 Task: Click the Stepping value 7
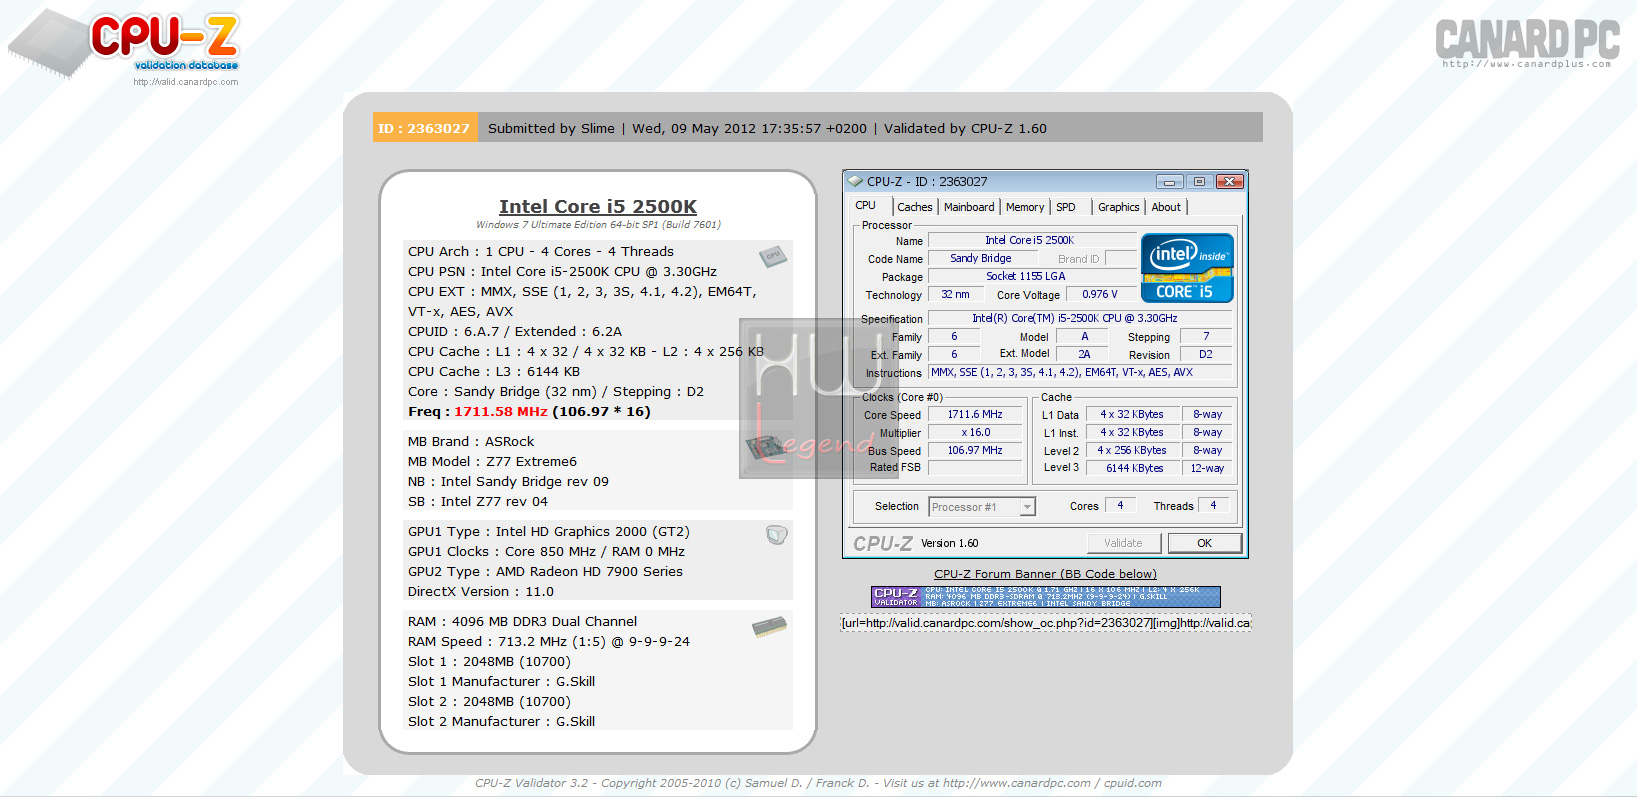pyautogui.click(x=1206, y=336)
